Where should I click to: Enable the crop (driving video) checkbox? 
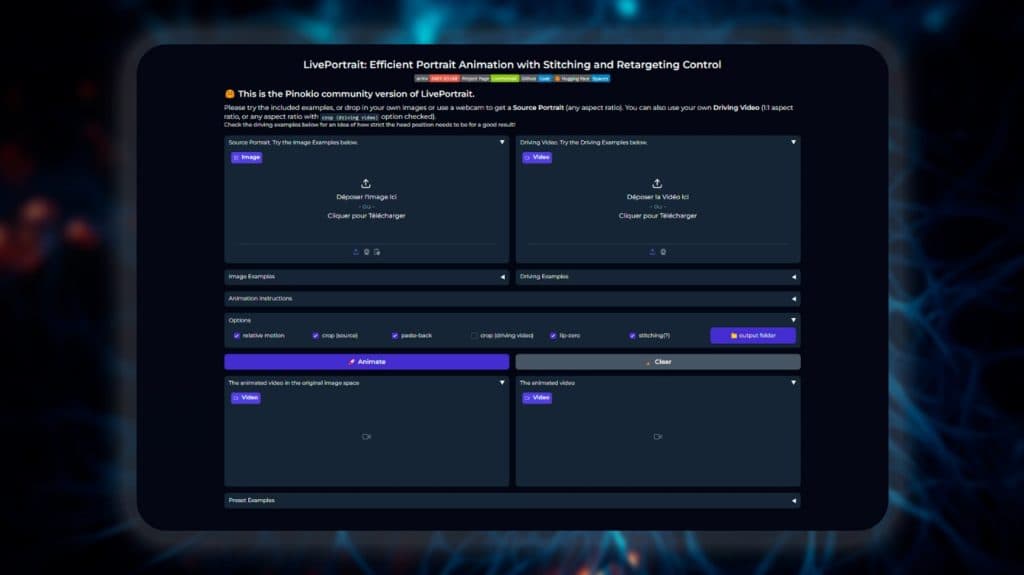click(475, 336)
